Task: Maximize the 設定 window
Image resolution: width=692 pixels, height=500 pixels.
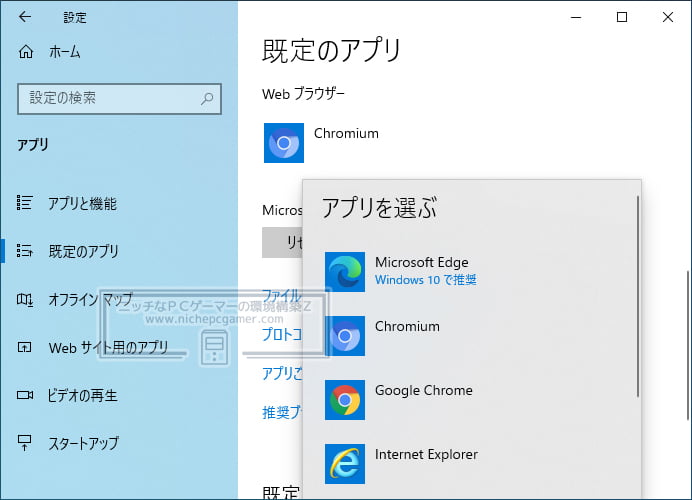Action: 622,17
